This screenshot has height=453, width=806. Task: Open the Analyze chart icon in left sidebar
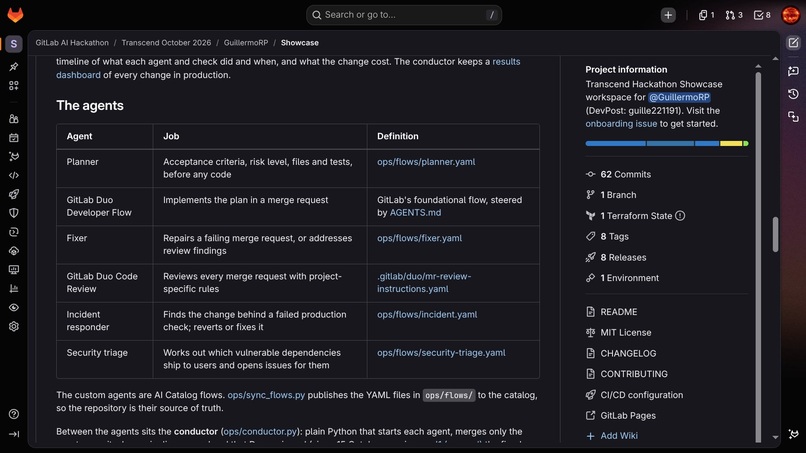click(x=14, y=288)
